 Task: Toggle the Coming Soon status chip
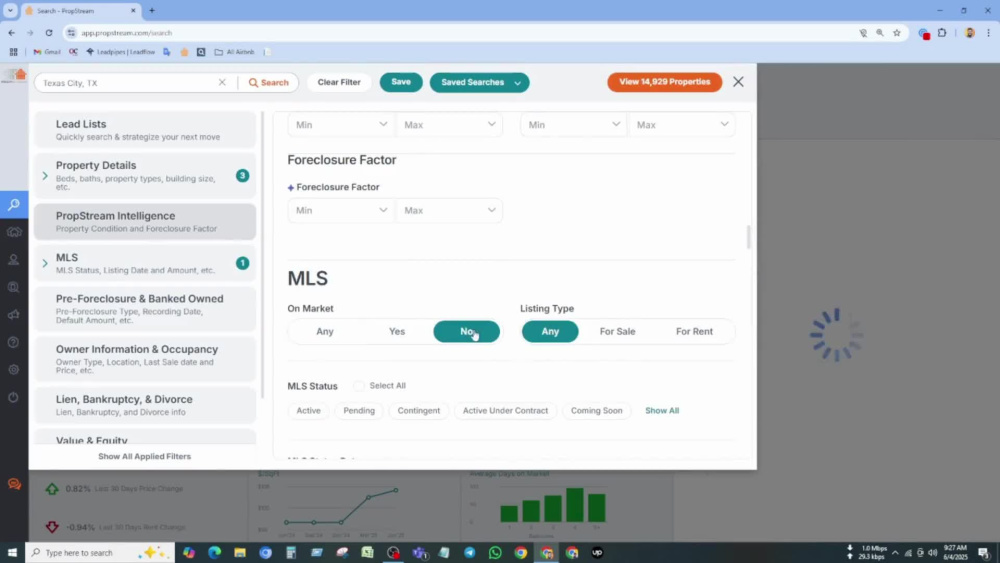(x=596, y=411)
